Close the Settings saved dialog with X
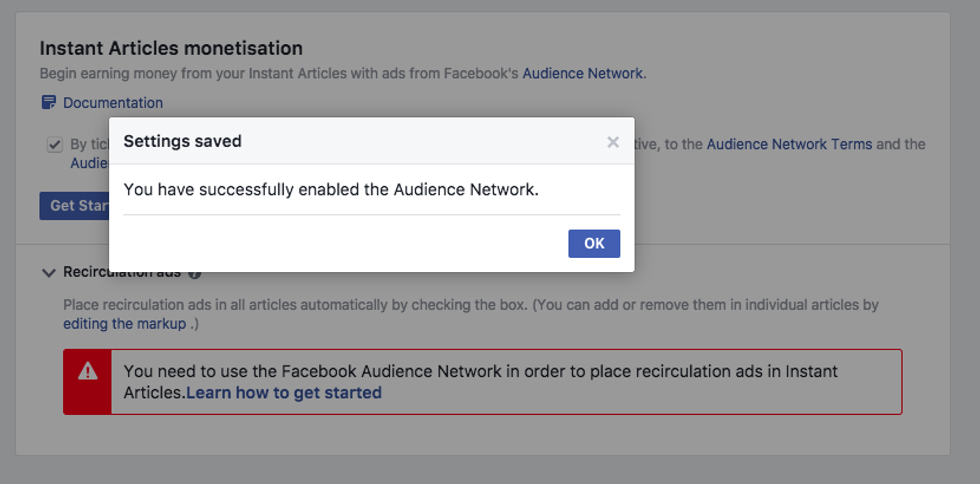 point(613,142)
